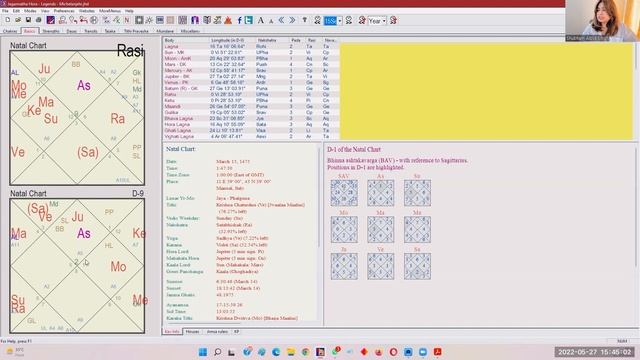Viewport: 640px width, 360px height.
Task: Open the View menu
Action: (45, 11)
